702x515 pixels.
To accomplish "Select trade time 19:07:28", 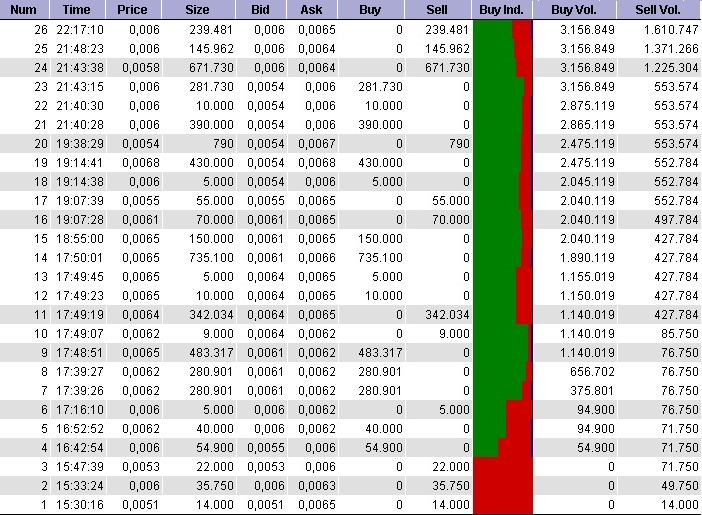I will pos(80,220).
